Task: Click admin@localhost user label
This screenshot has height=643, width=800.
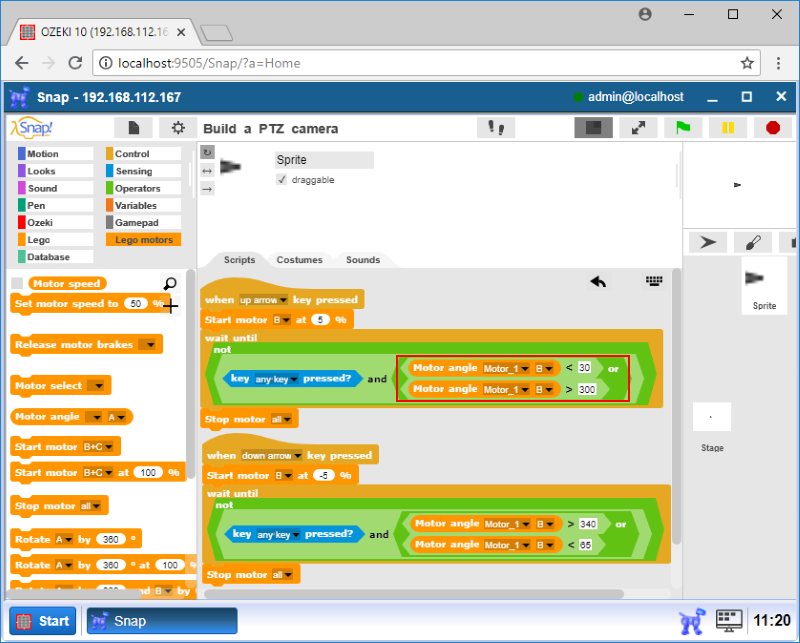Action: pyautogui.click(x=635, y=97)
